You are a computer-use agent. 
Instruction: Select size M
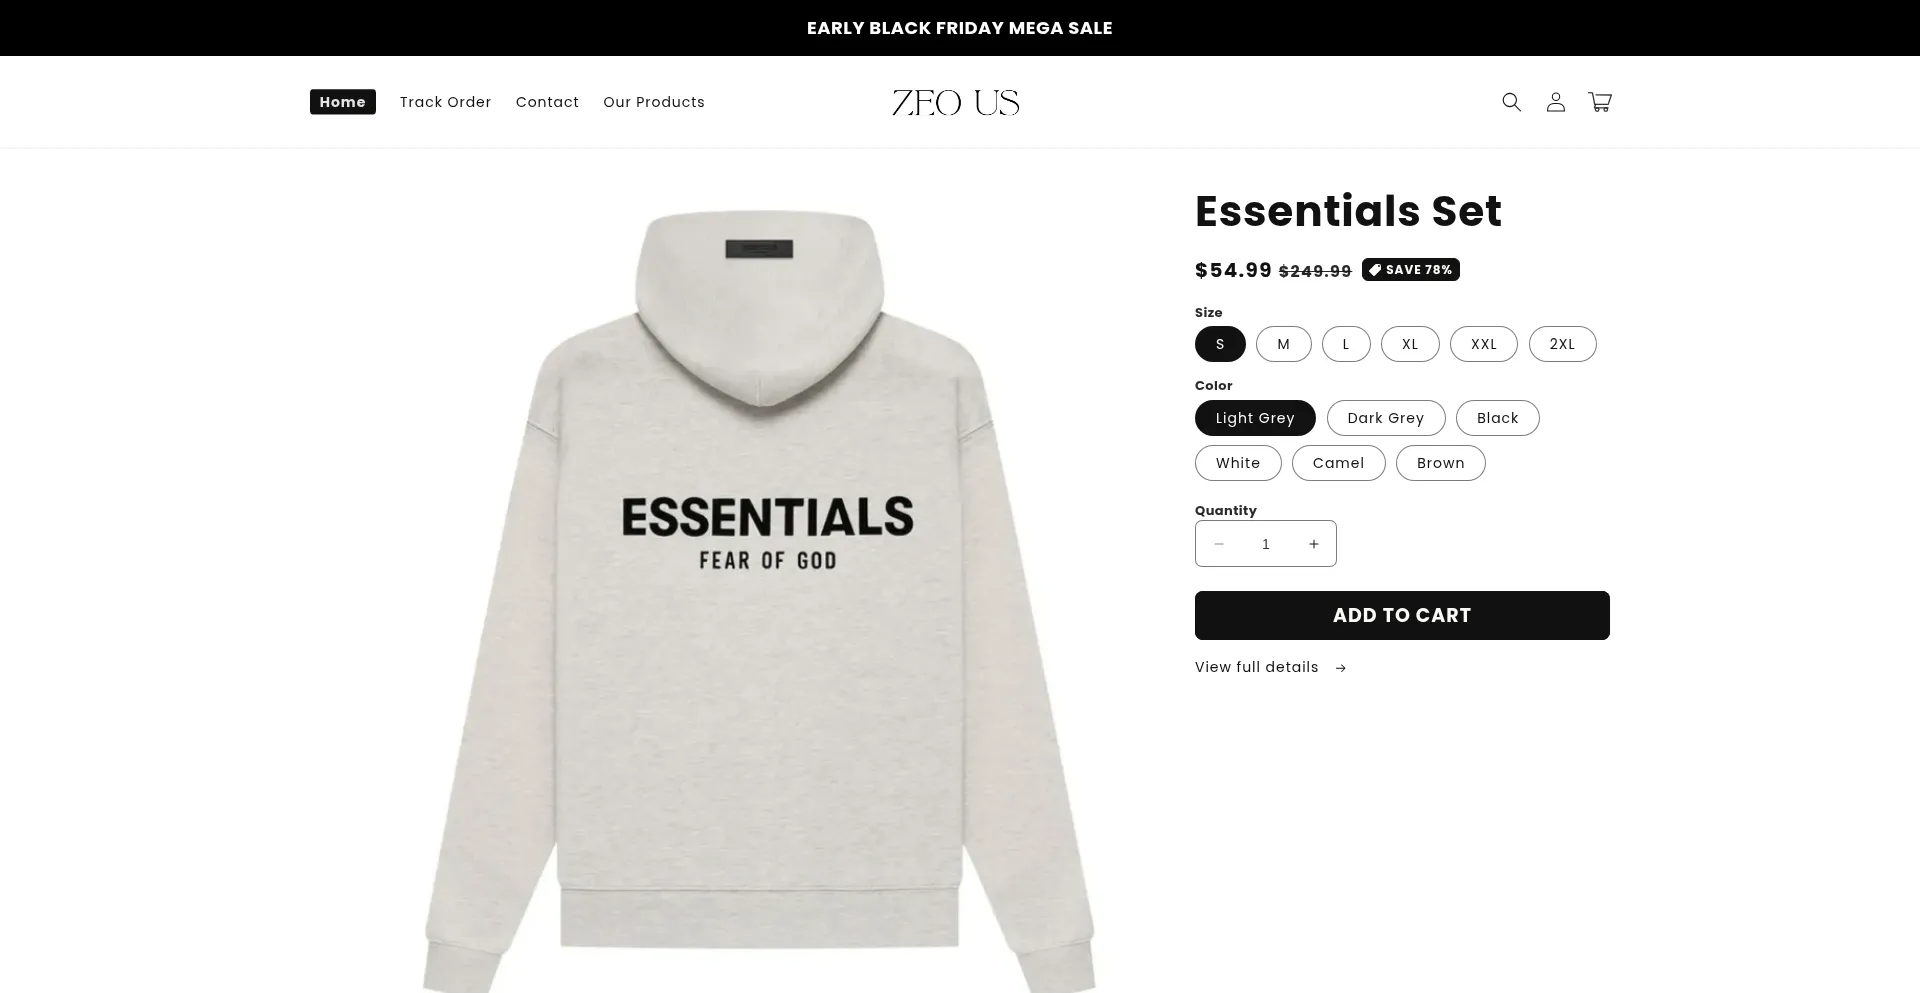coord(1283,343)
